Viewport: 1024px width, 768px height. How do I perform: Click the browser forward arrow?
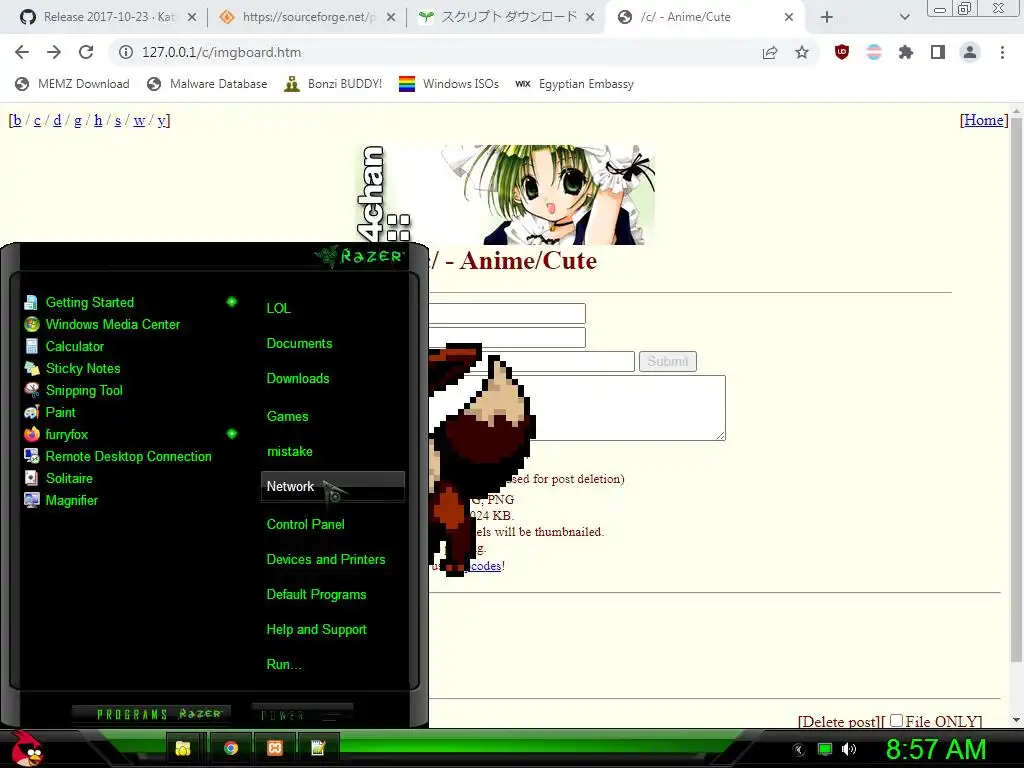54,52
